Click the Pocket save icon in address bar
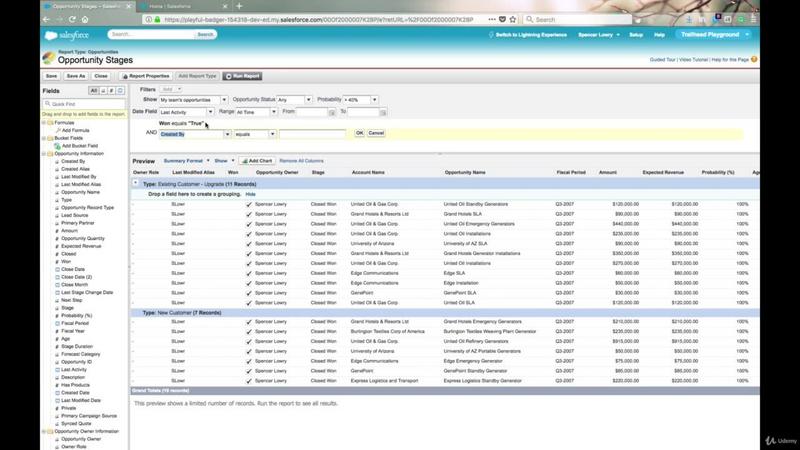Screen dimensions: 800x450 coord(502,19)
